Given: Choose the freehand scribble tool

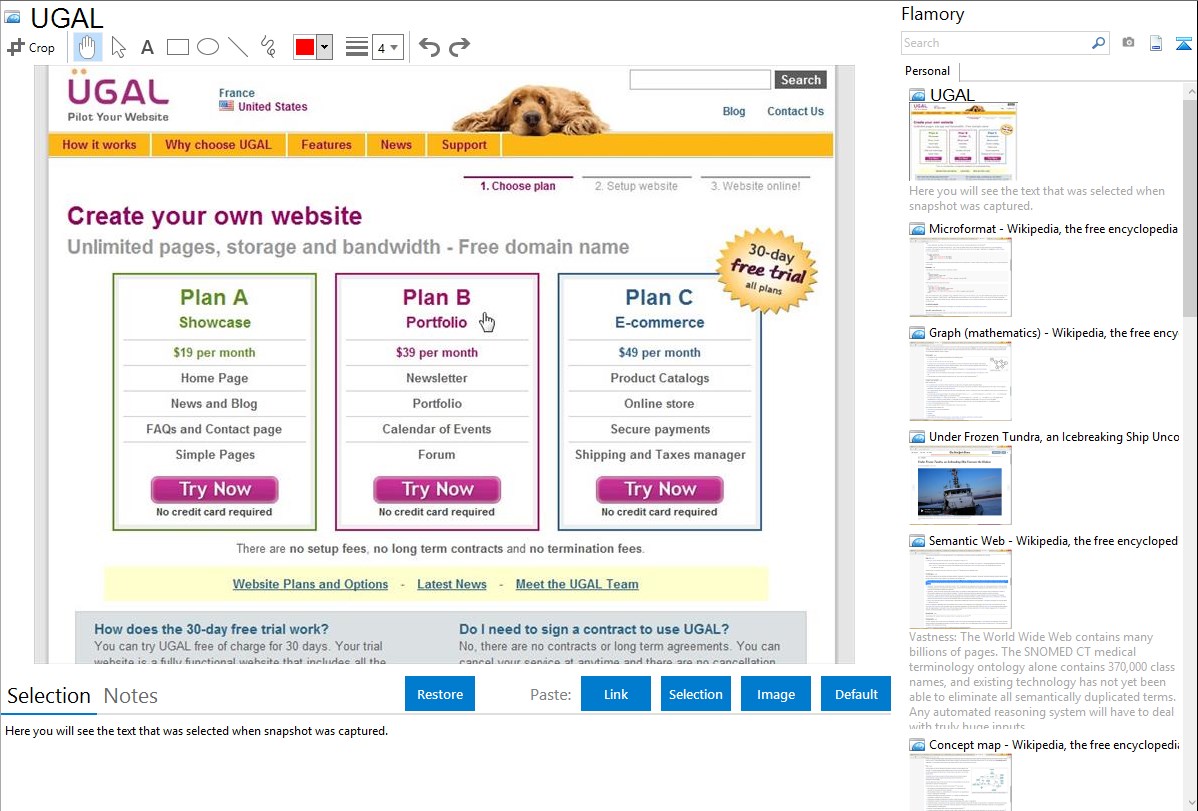Looking at the screenshot, I should 268,47.
